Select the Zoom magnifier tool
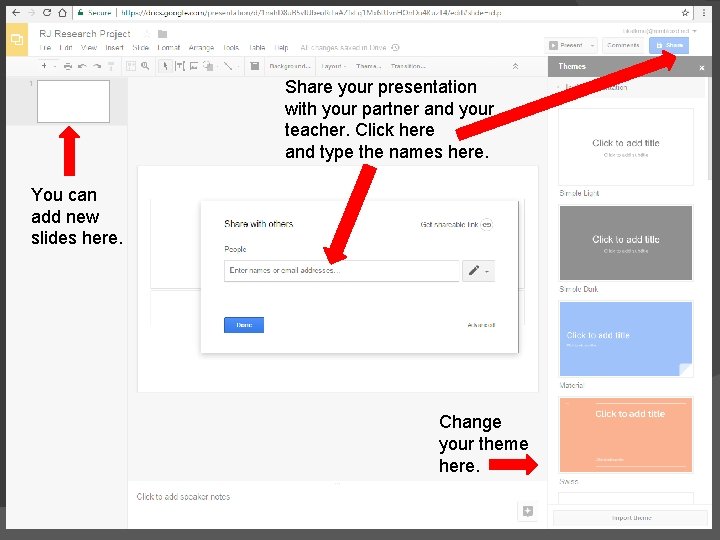 pos(145,66)
